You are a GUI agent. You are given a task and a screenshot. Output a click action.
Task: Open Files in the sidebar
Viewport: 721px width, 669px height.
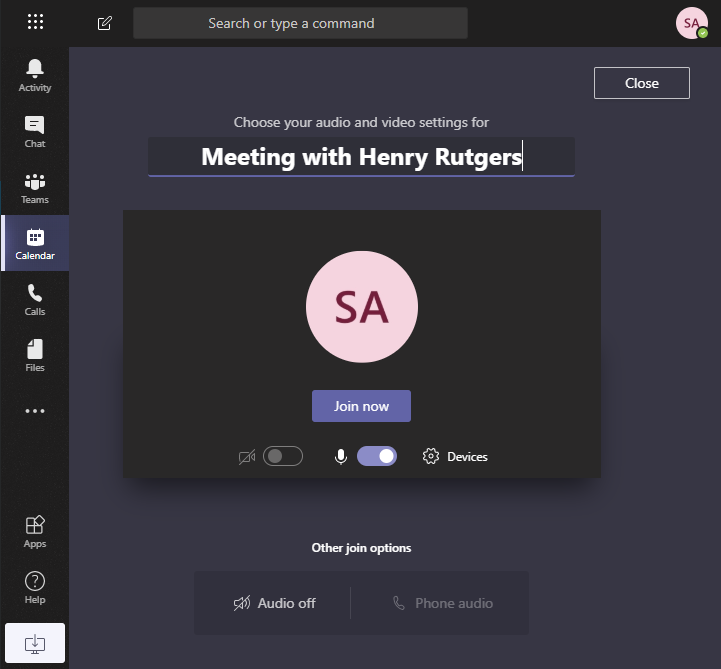click(35, 355)
